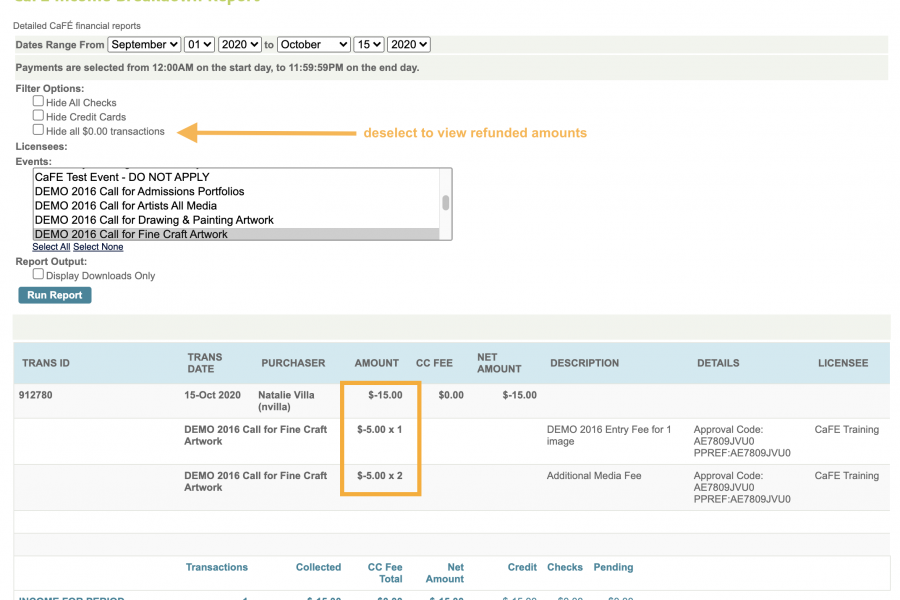Click the Additional Media Fee description

594,475
